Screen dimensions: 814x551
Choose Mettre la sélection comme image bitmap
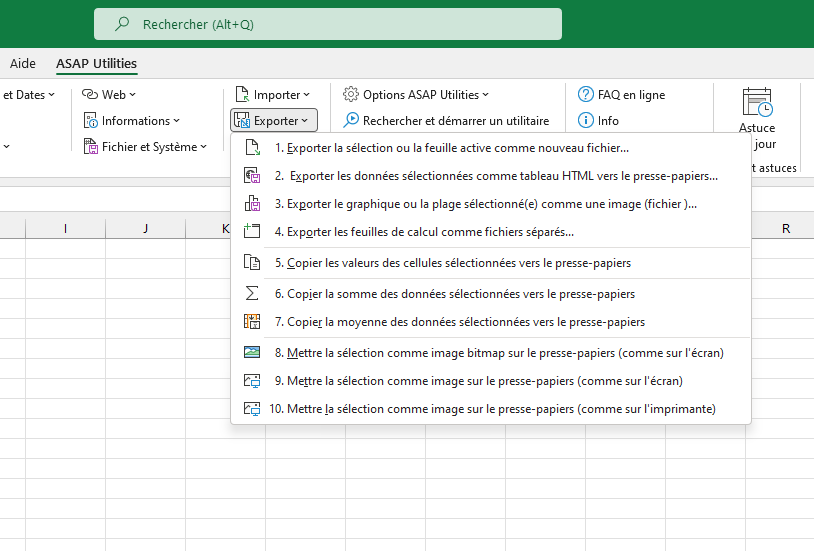pyautogui.click(x=491, y=353)
